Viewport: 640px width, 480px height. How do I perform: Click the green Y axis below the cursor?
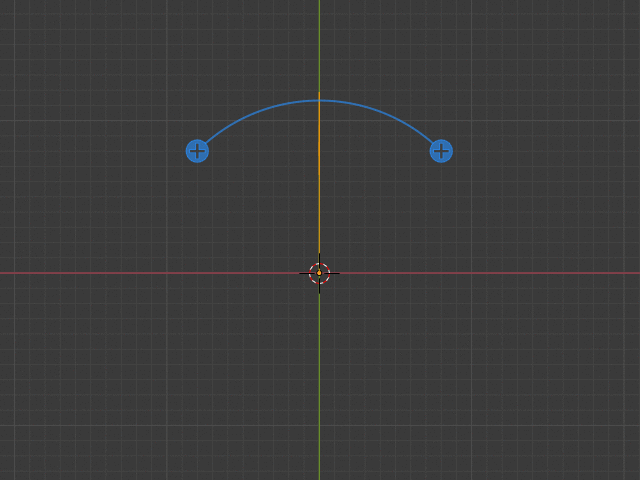tap(319, 380)
